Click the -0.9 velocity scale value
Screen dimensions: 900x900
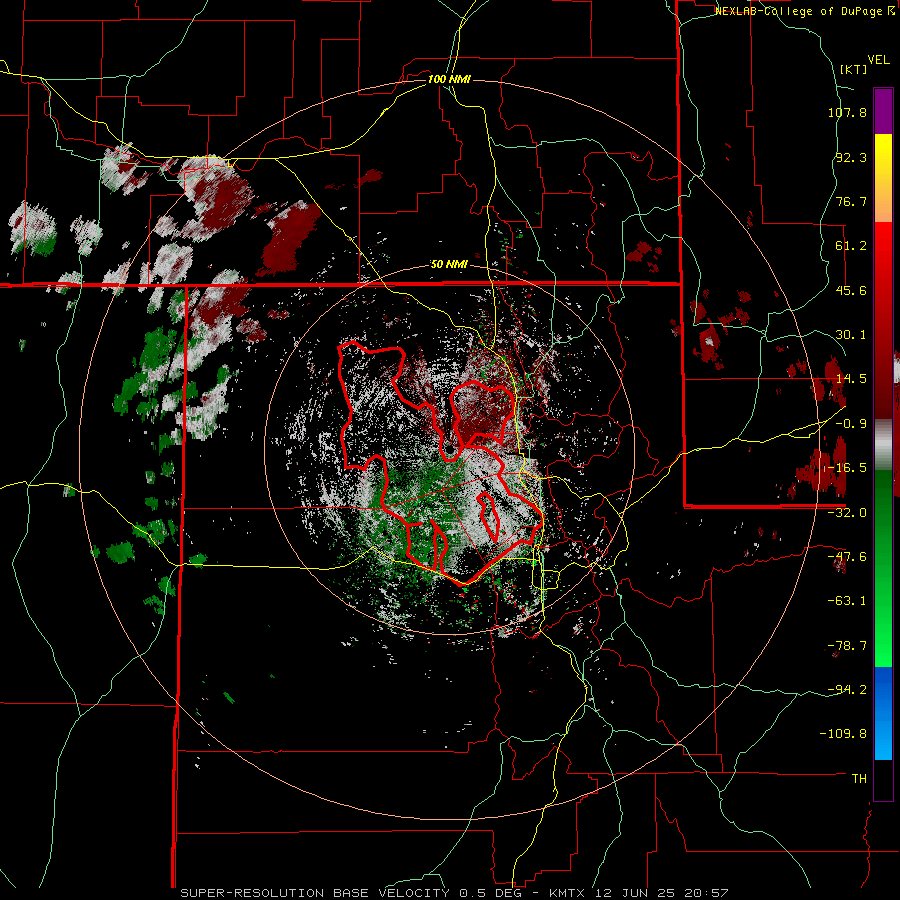click(x=851, y=424)
